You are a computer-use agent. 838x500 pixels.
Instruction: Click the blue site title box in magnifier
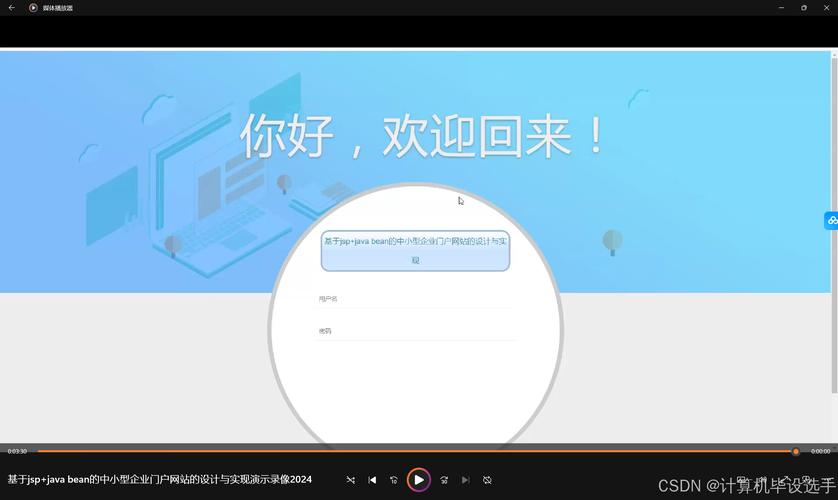(x=415, y=251)
